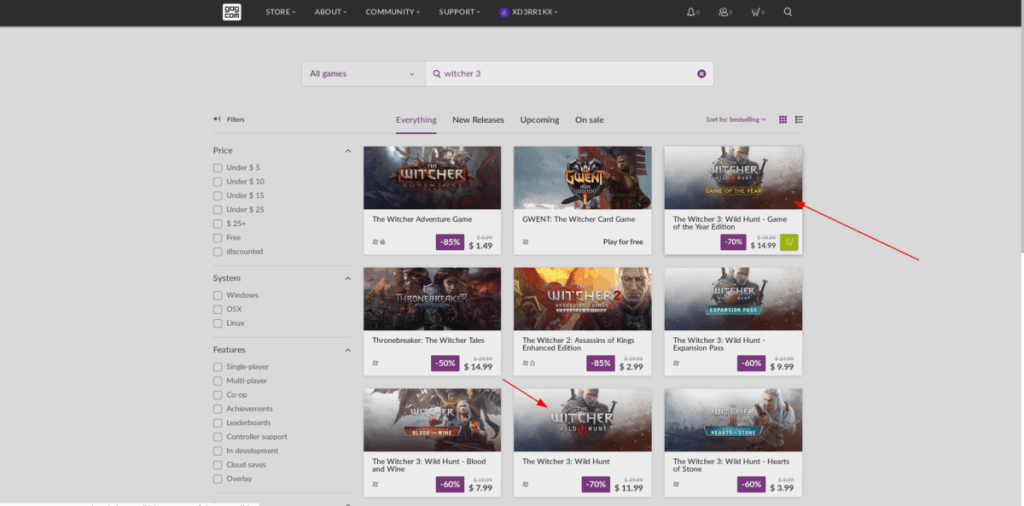Click the search magnifier icon in search field

tap(436, 74)
